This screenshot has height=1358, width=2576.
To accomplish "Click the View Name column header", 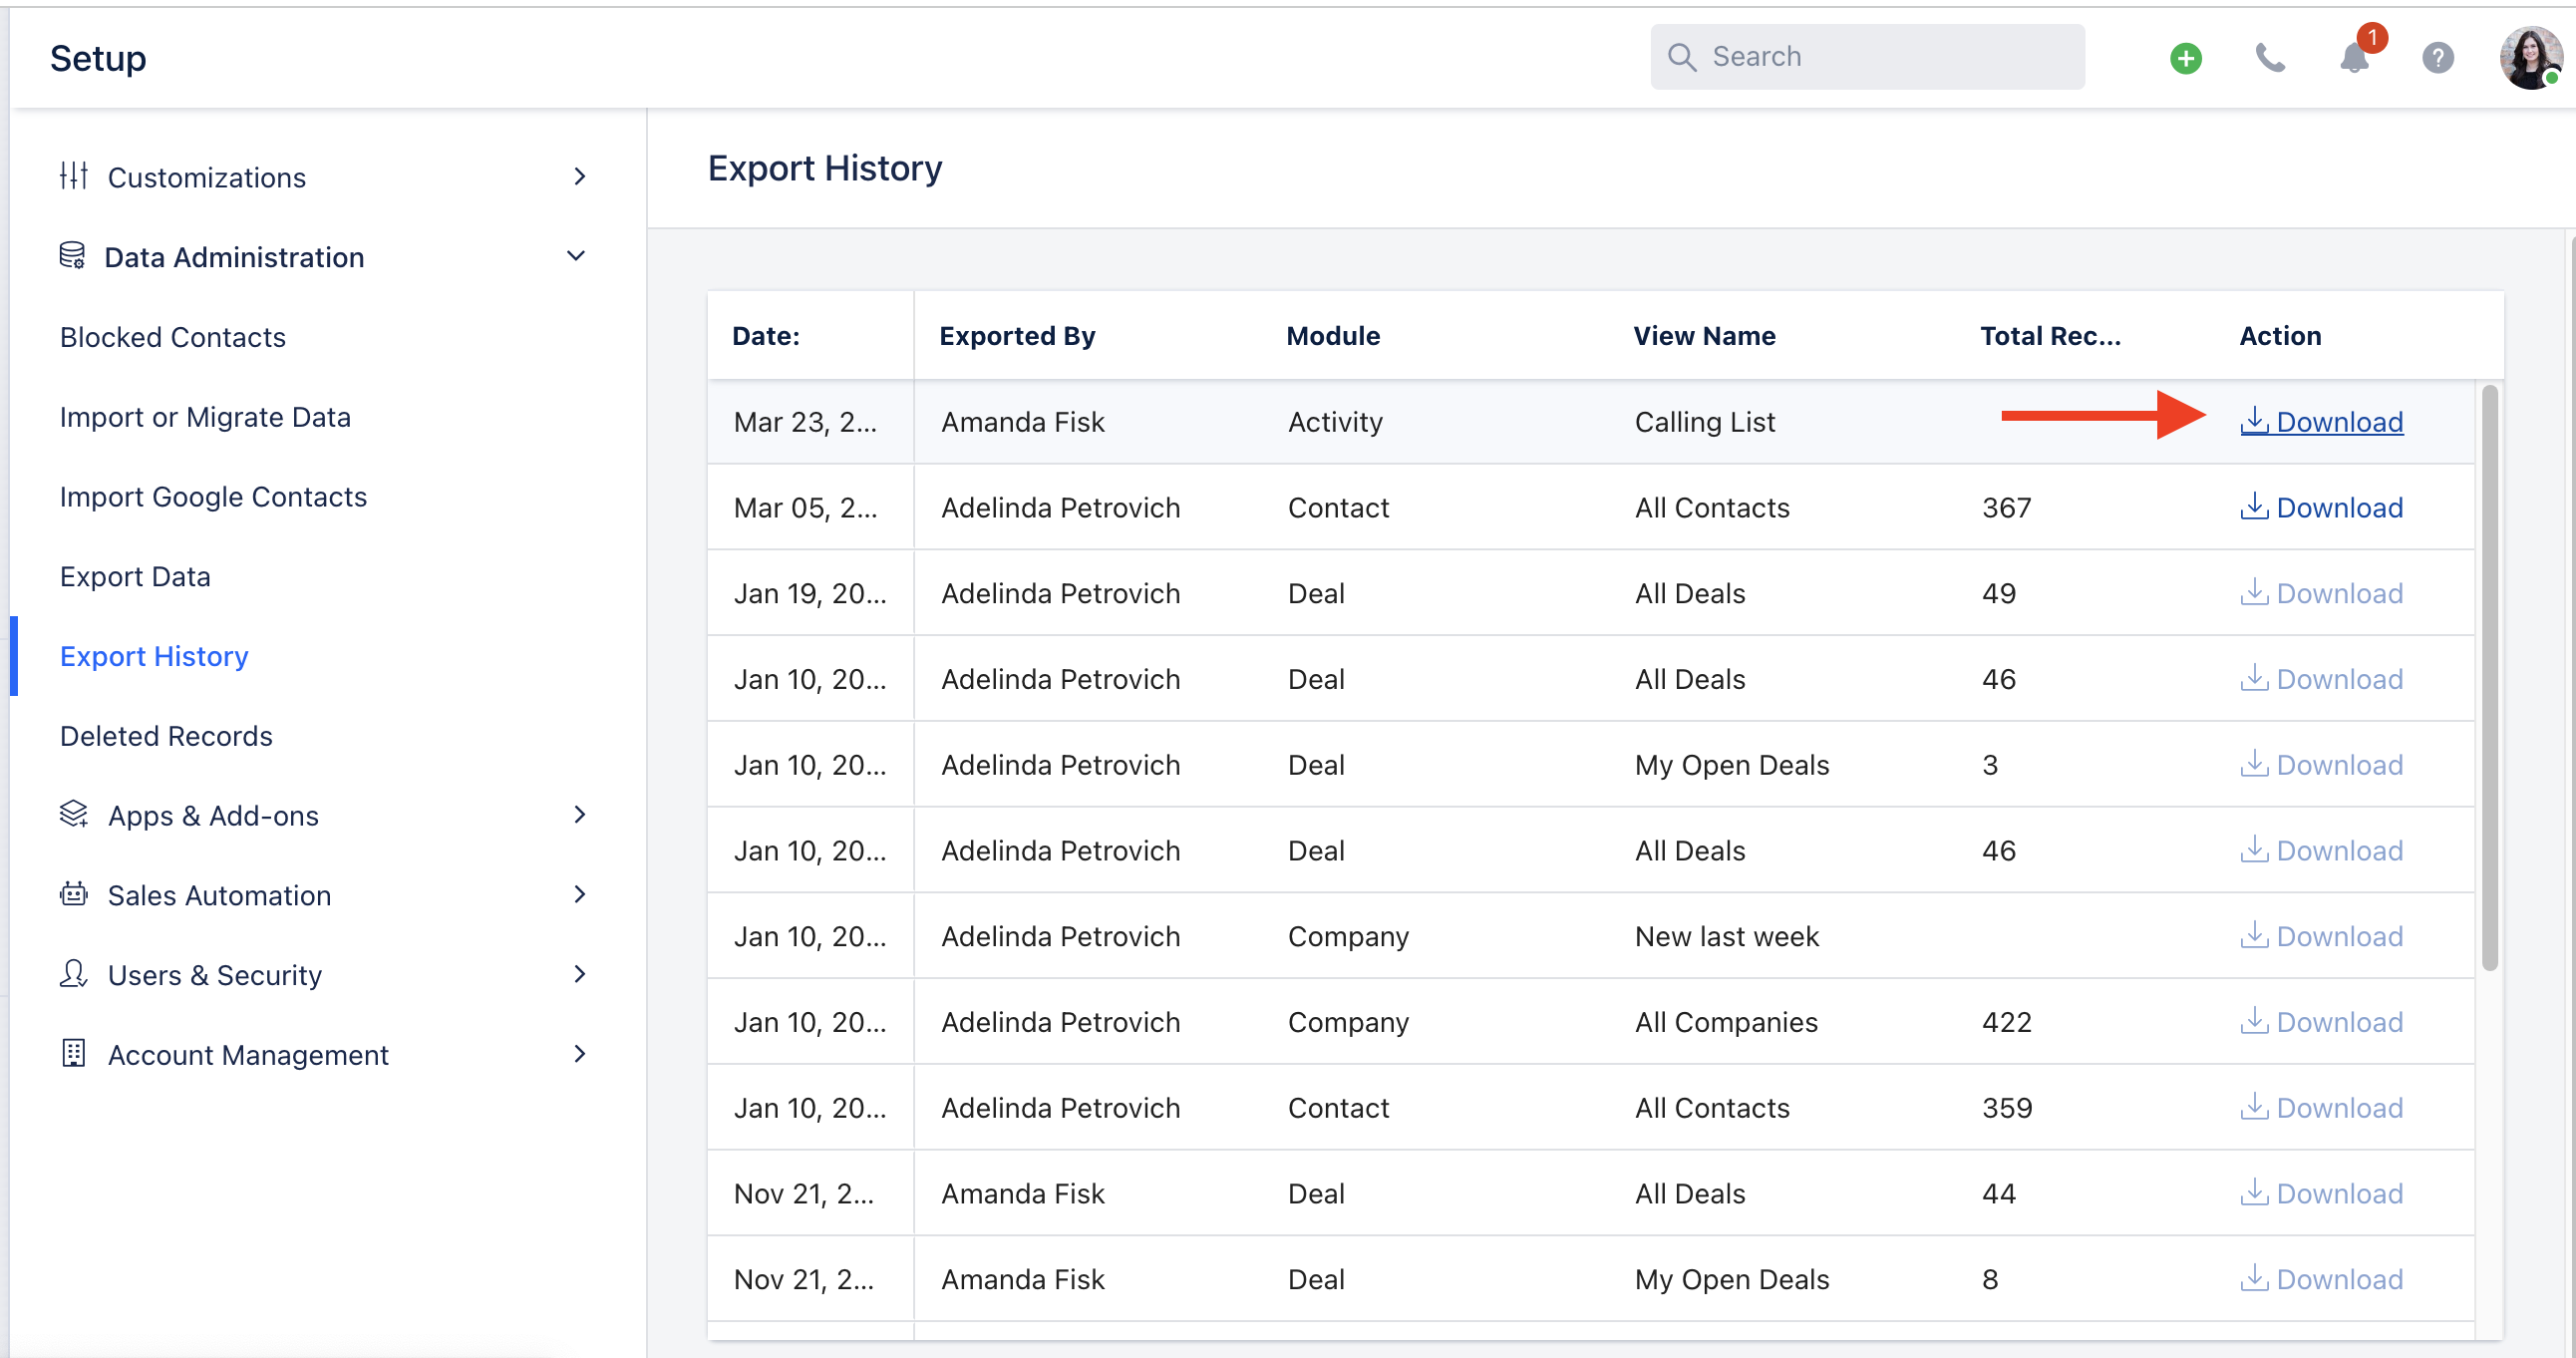I will [1704, 336].
